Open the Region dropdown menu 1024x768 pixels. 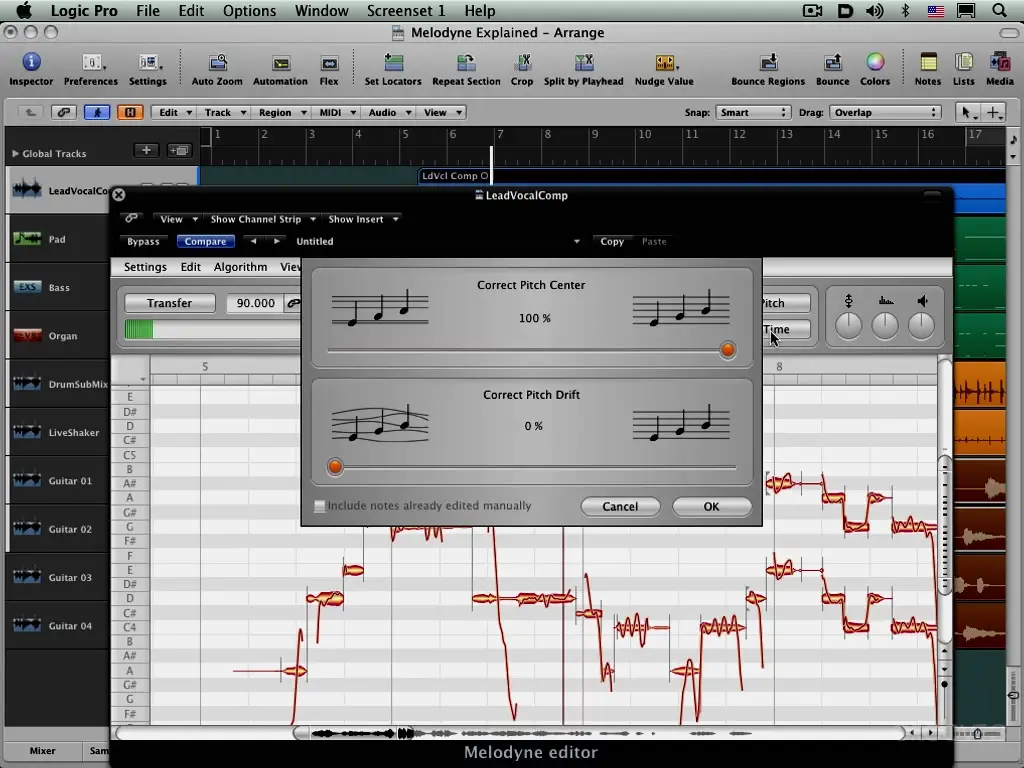point(280,112)
